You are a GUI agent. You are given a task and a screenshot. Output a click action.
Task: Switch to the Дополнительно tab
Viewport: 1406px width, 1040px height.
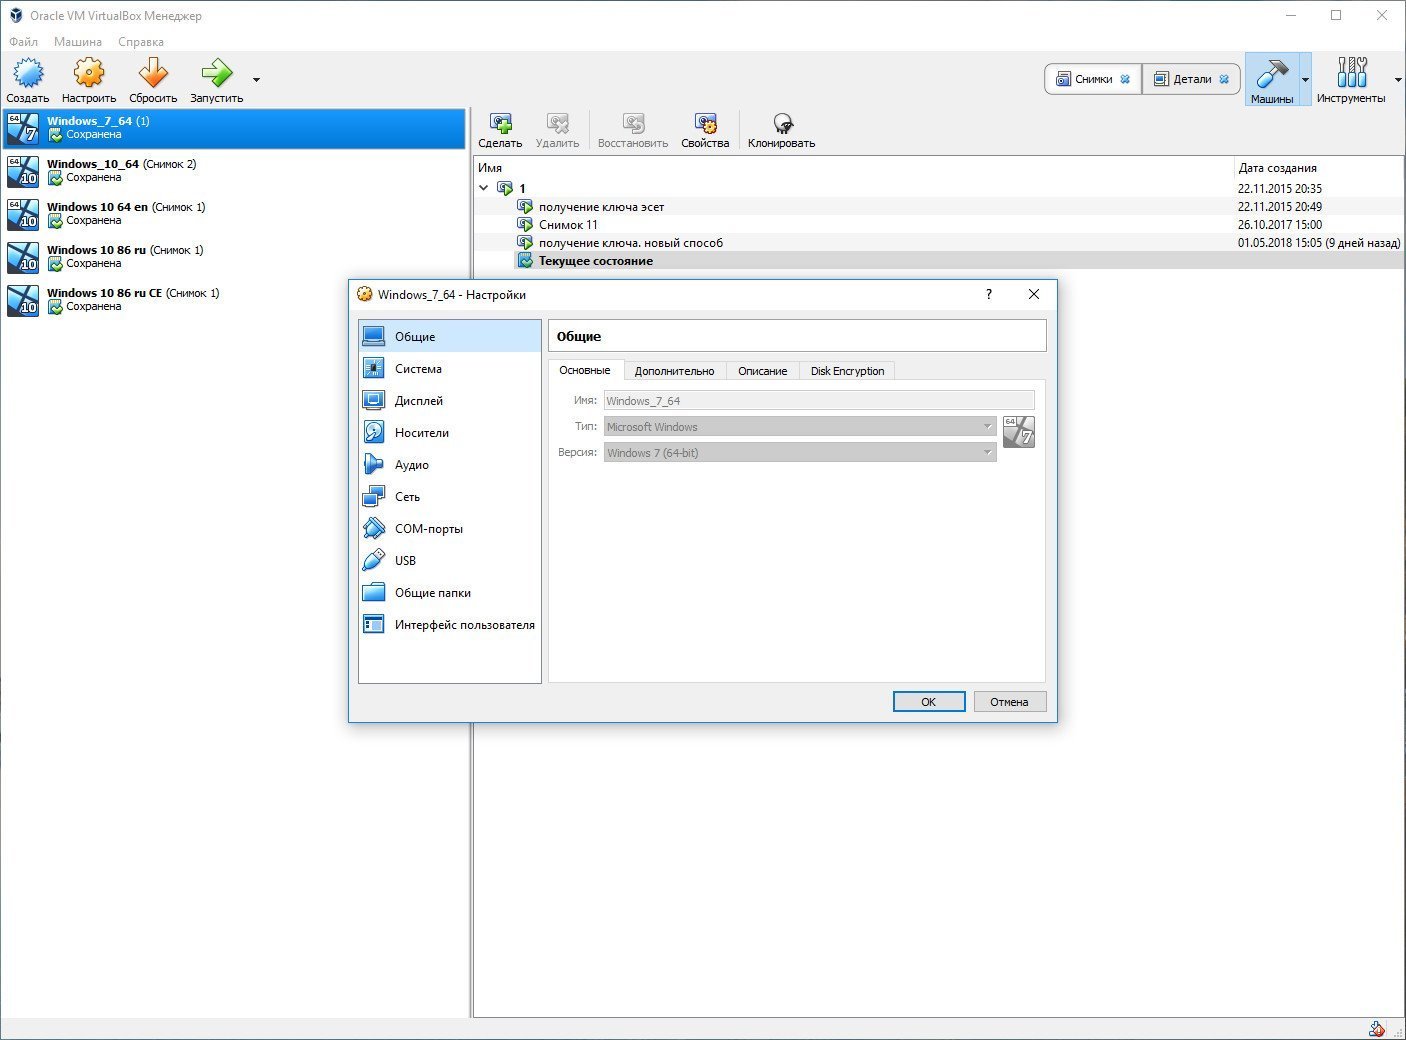click(x=675, y=371)
